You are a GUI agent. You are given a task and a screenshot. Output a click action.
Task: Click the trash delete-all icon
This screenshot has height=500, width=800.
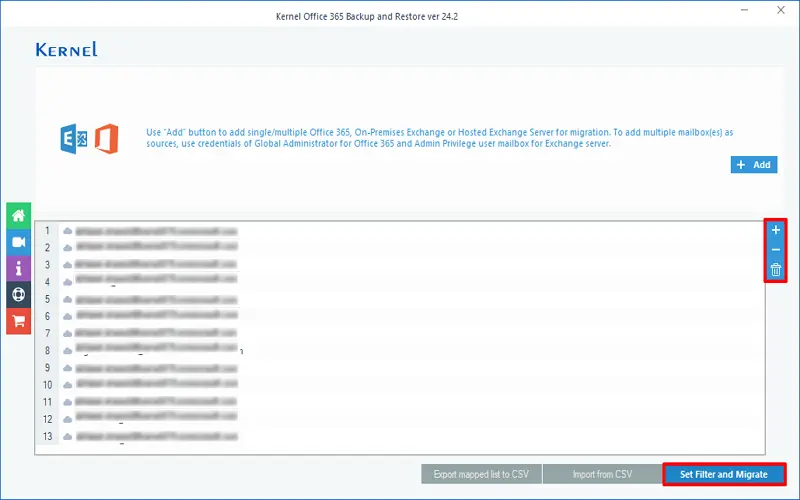pos(776,269)
